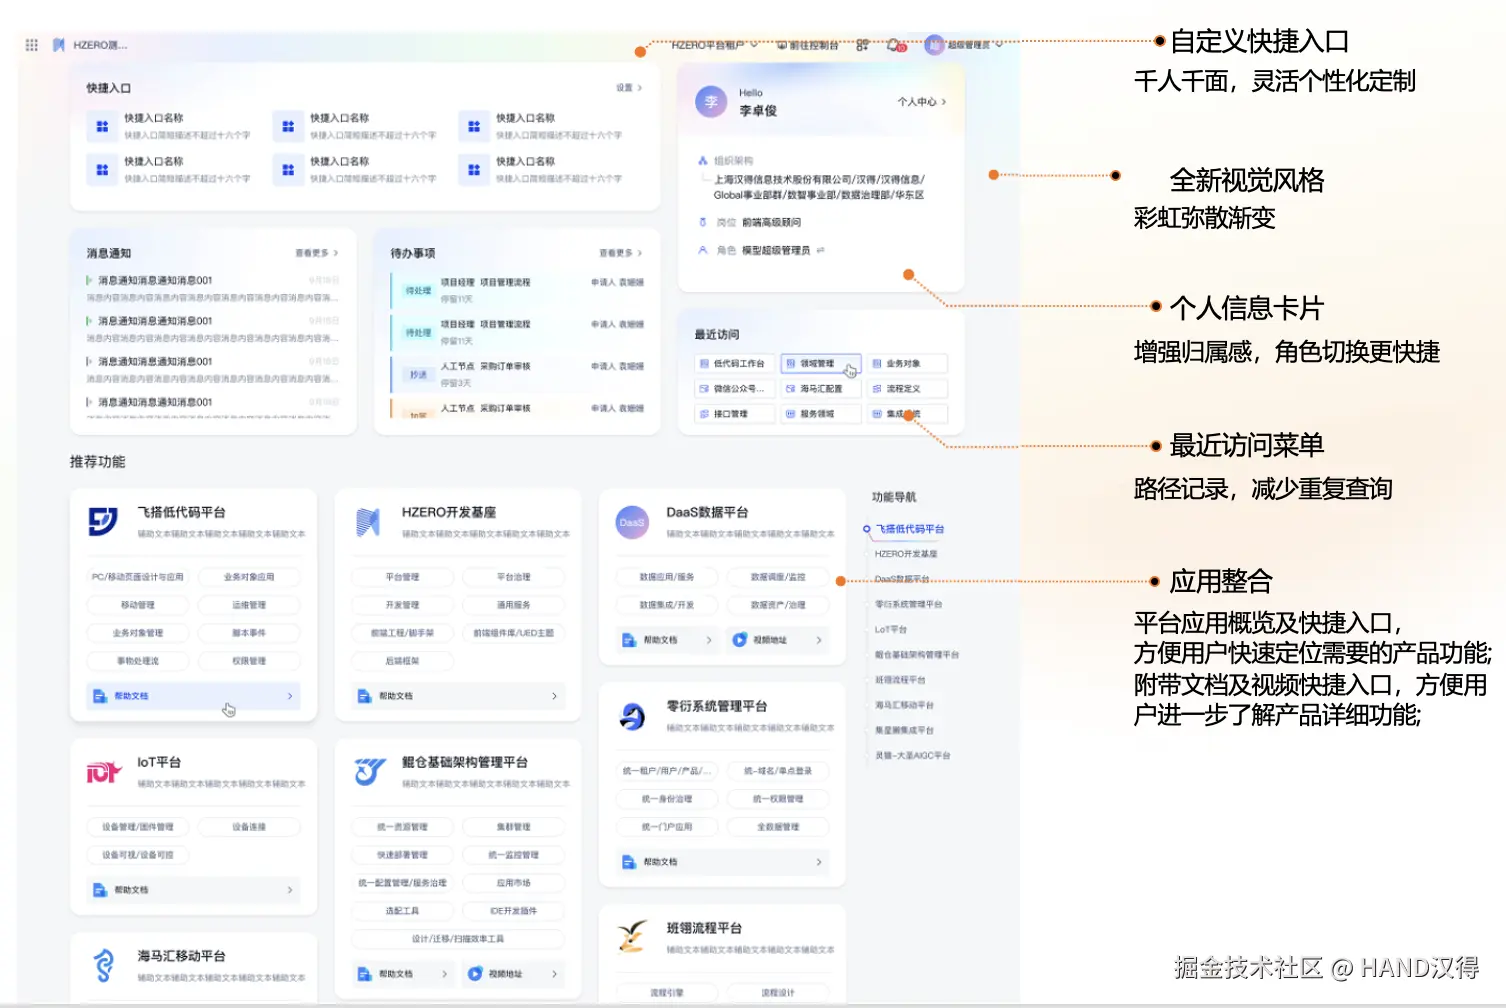Click the 飞搭低代码平台 logo icon

[103, 521]
